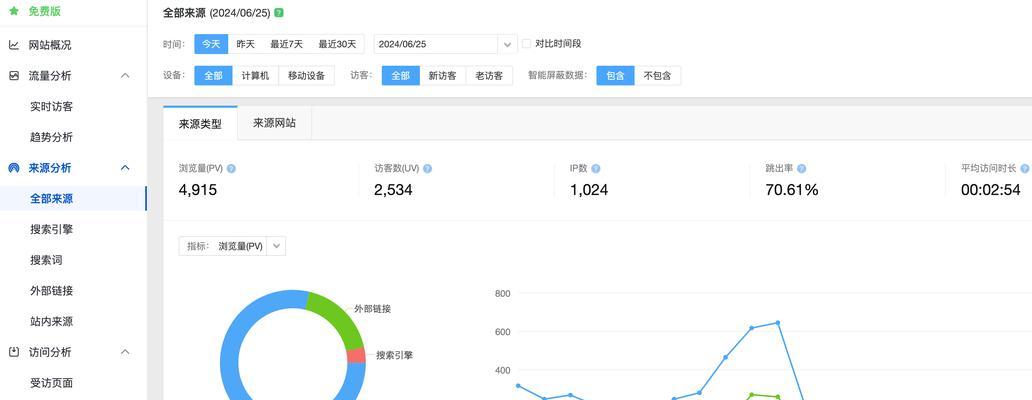The width and height of the screenshot is (1032, 400).
Task: Click the 搜索引擎 donut chart label
Action: coord(394,355)
